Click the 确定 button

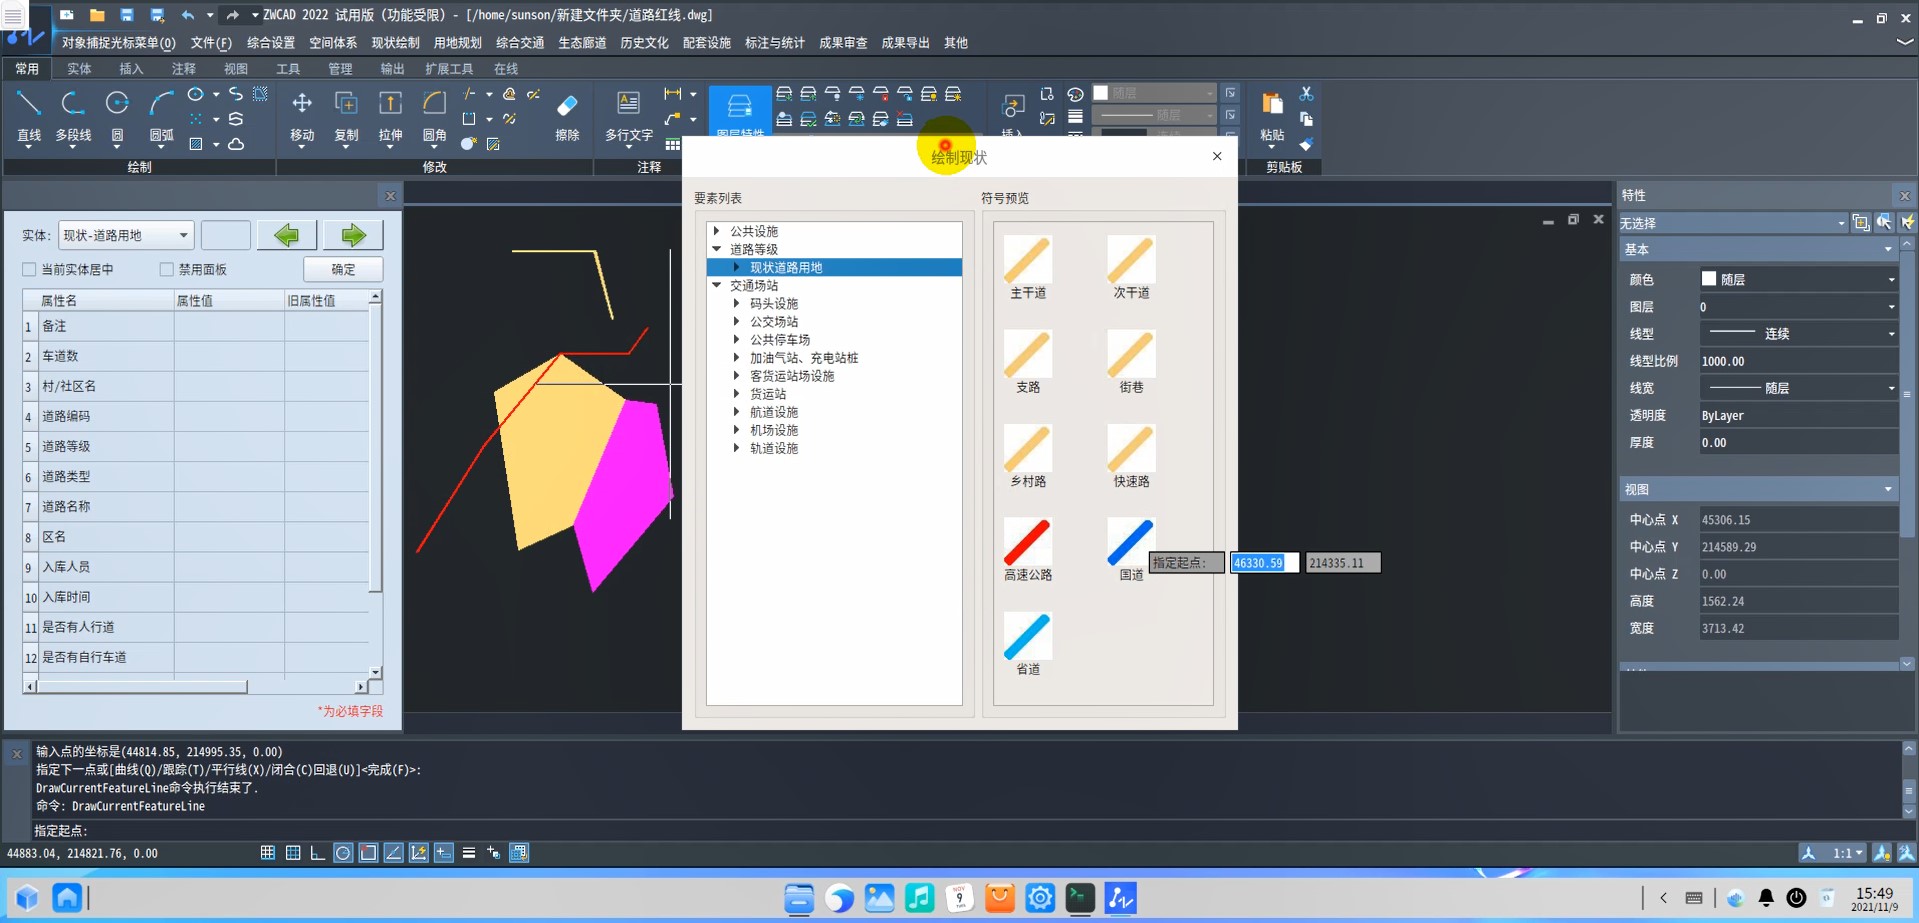(343, 270)
